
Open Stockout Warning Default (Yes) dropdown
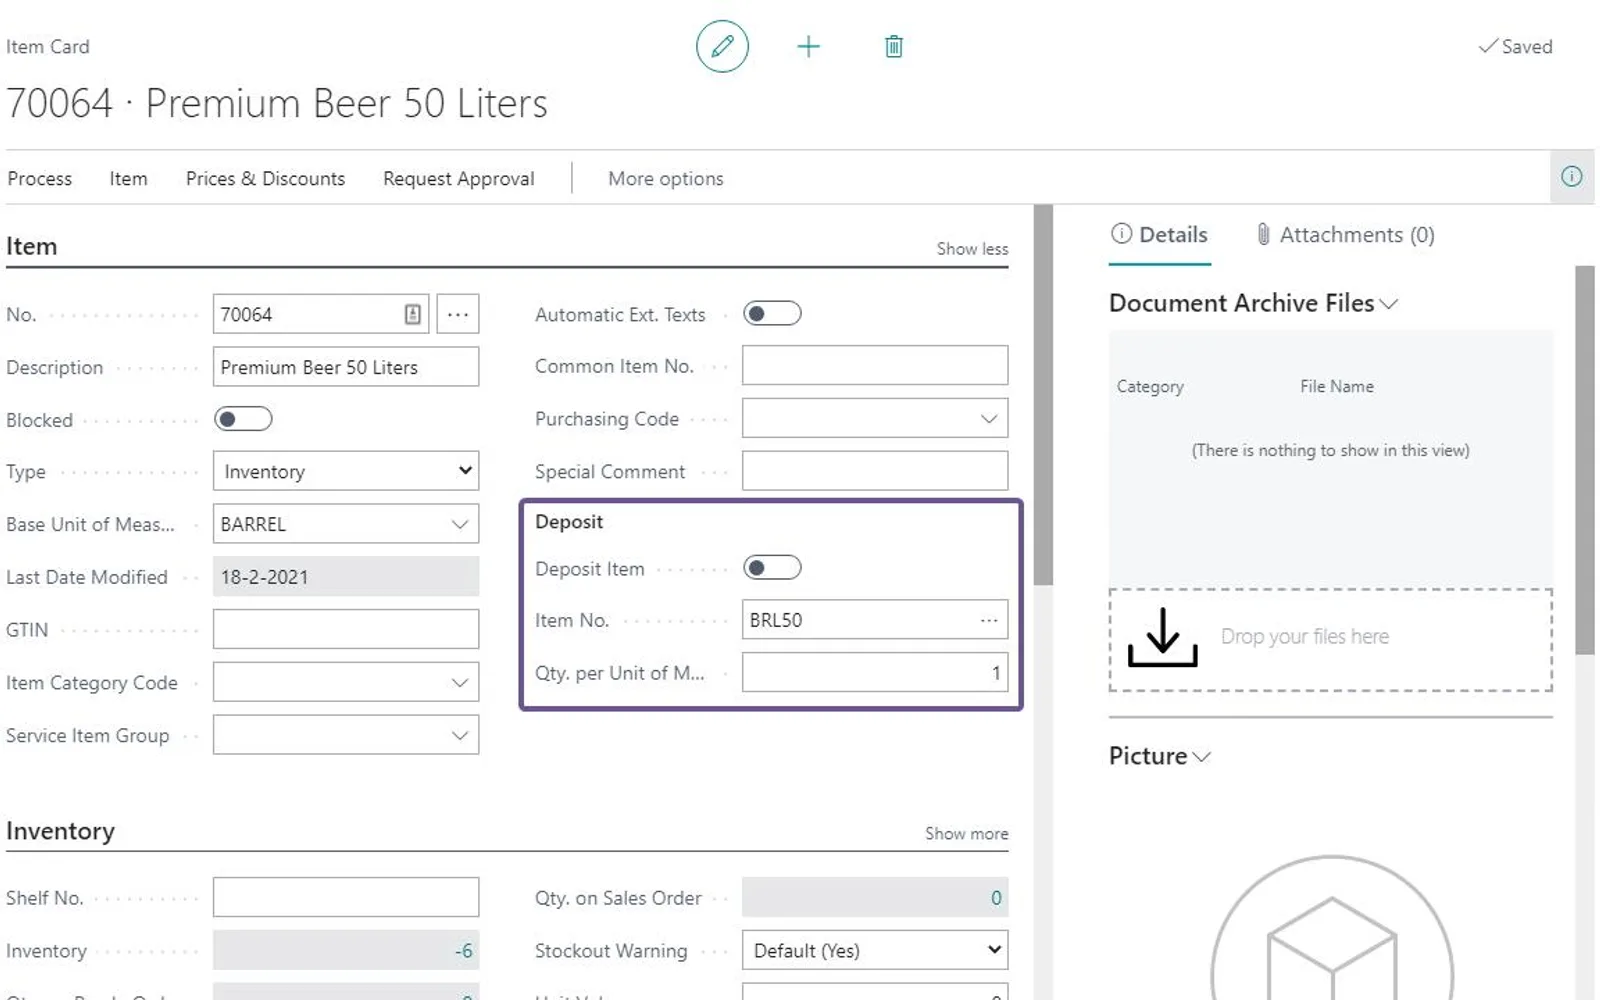coord(875,950)
